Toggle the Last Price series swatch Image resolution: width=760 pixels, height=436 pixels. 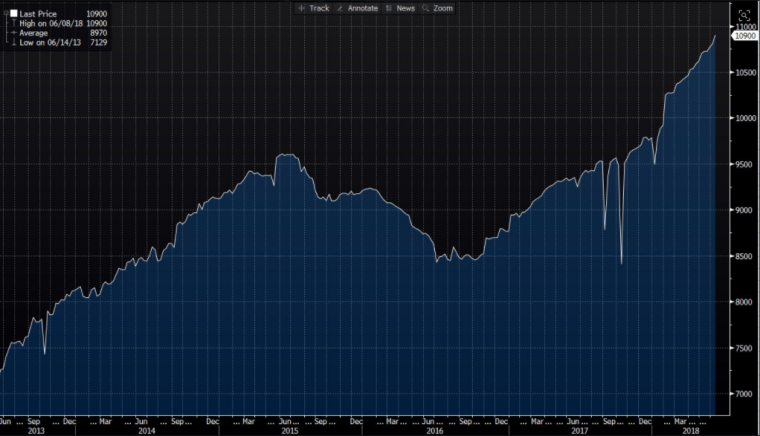14,14
